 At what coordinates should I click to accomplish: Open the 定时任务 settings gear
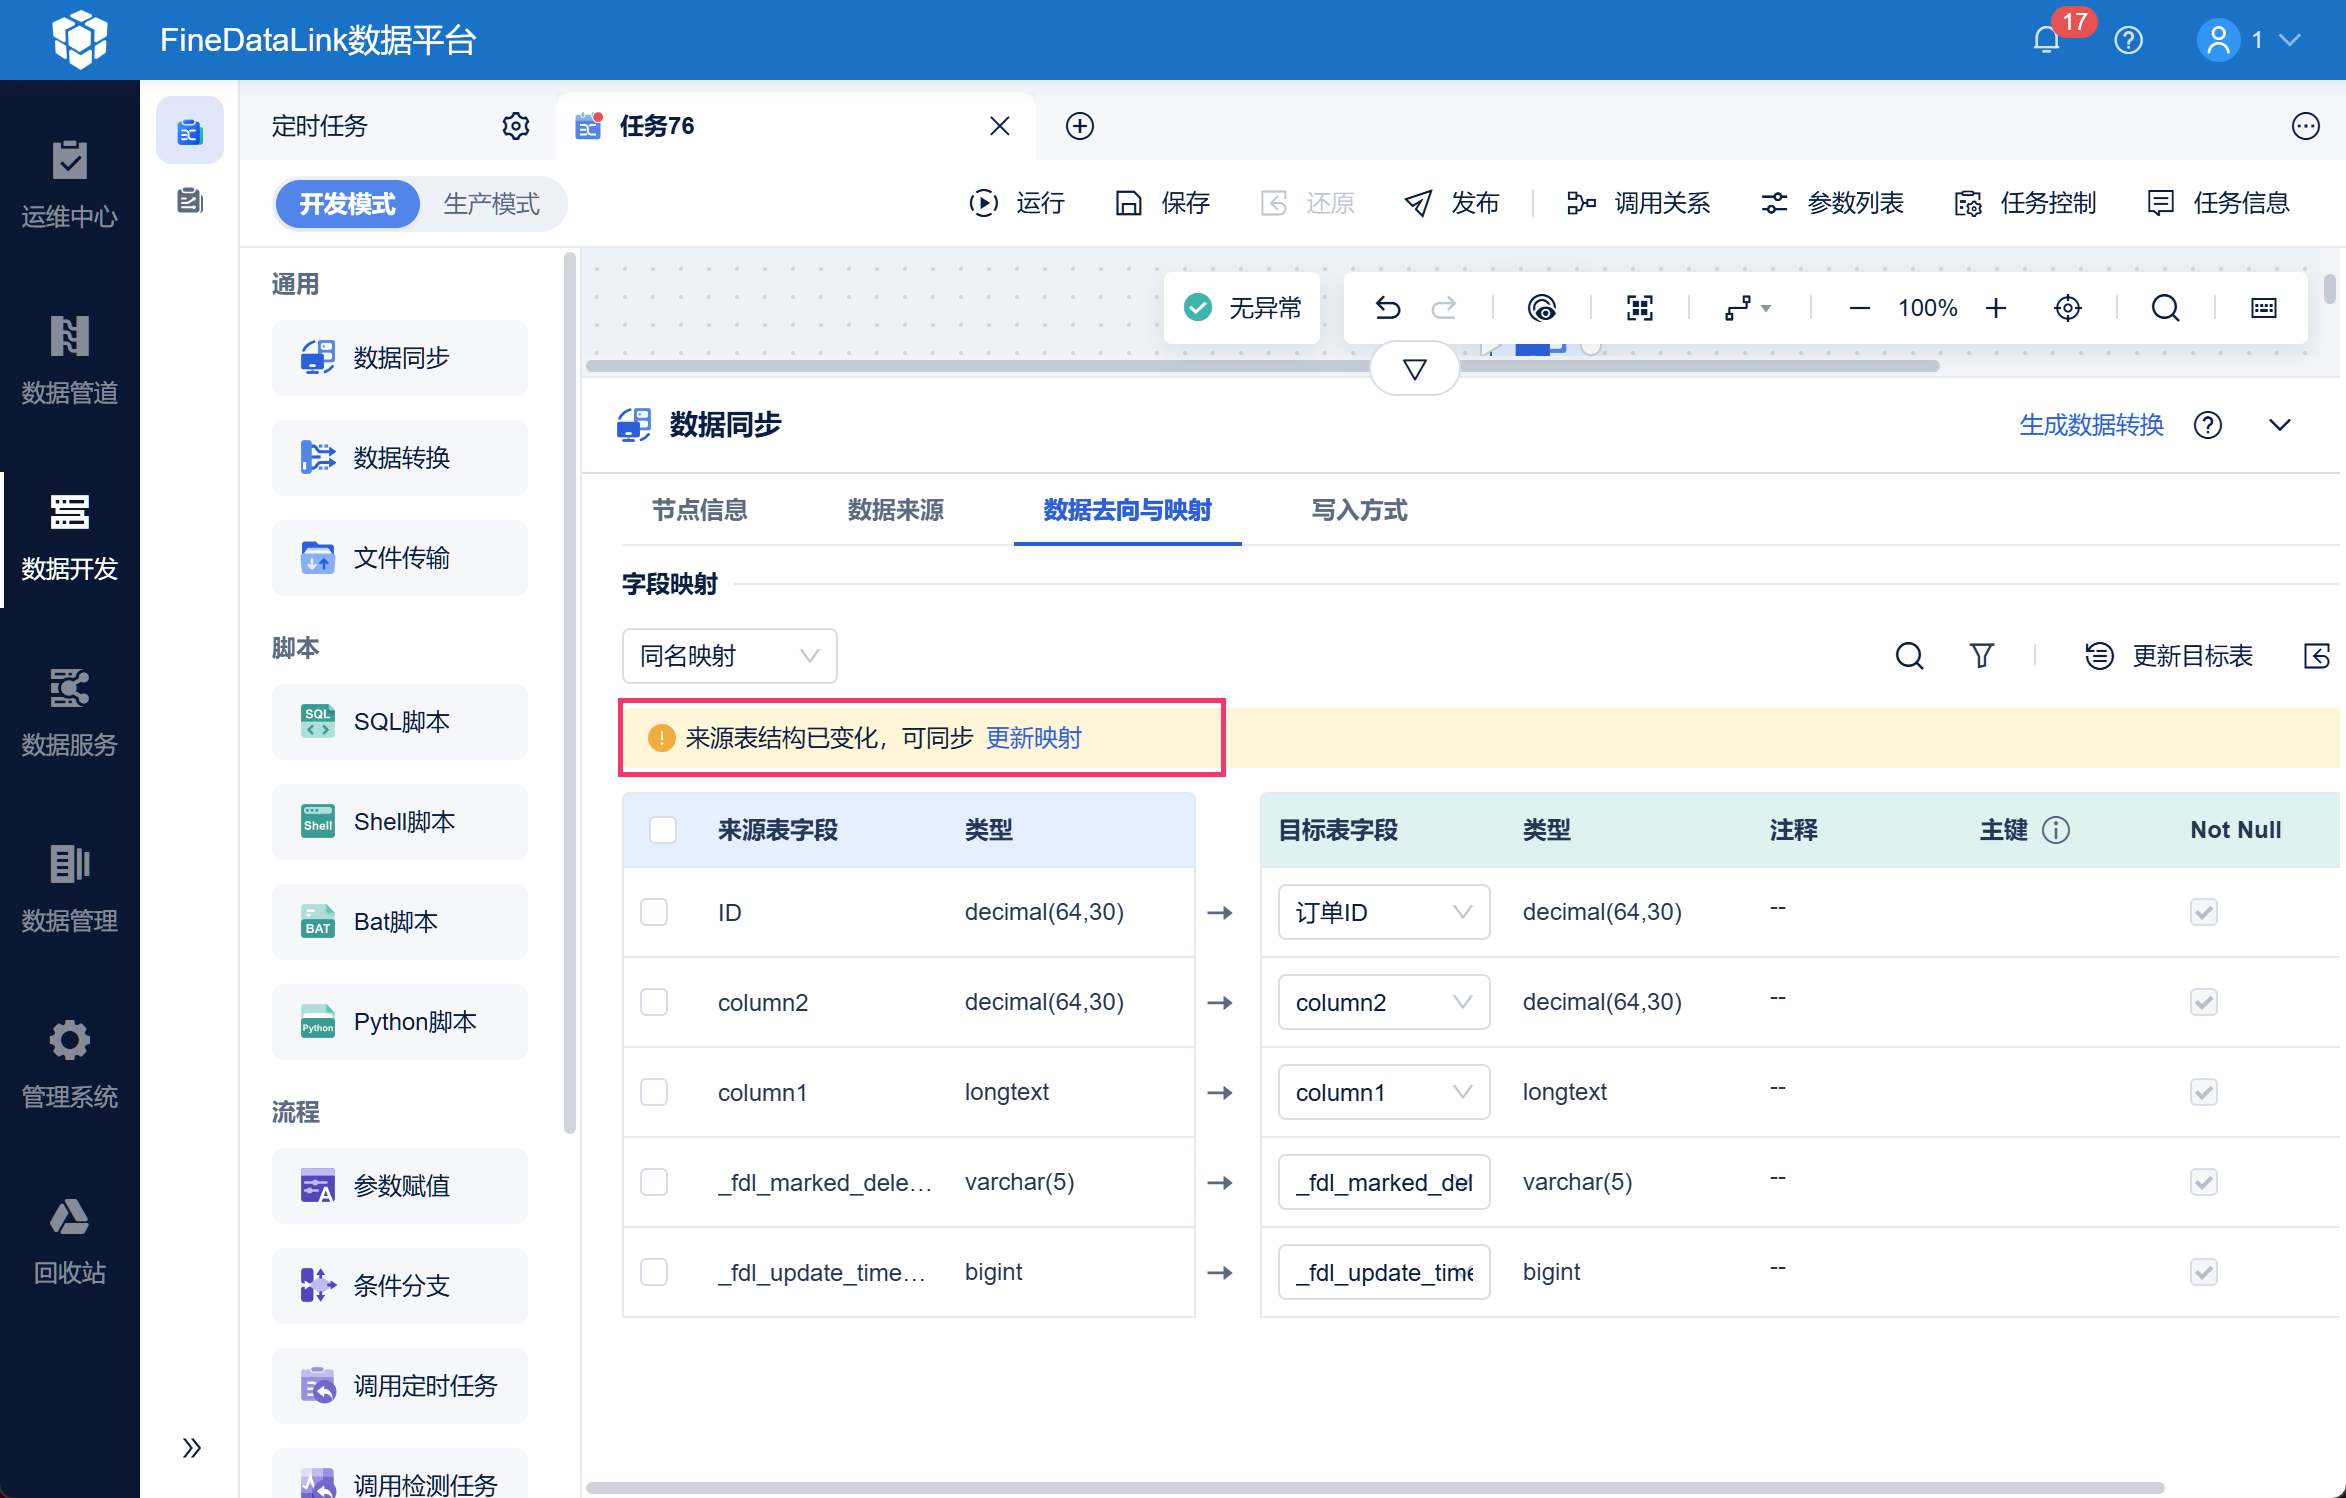[x=515, y=126]
